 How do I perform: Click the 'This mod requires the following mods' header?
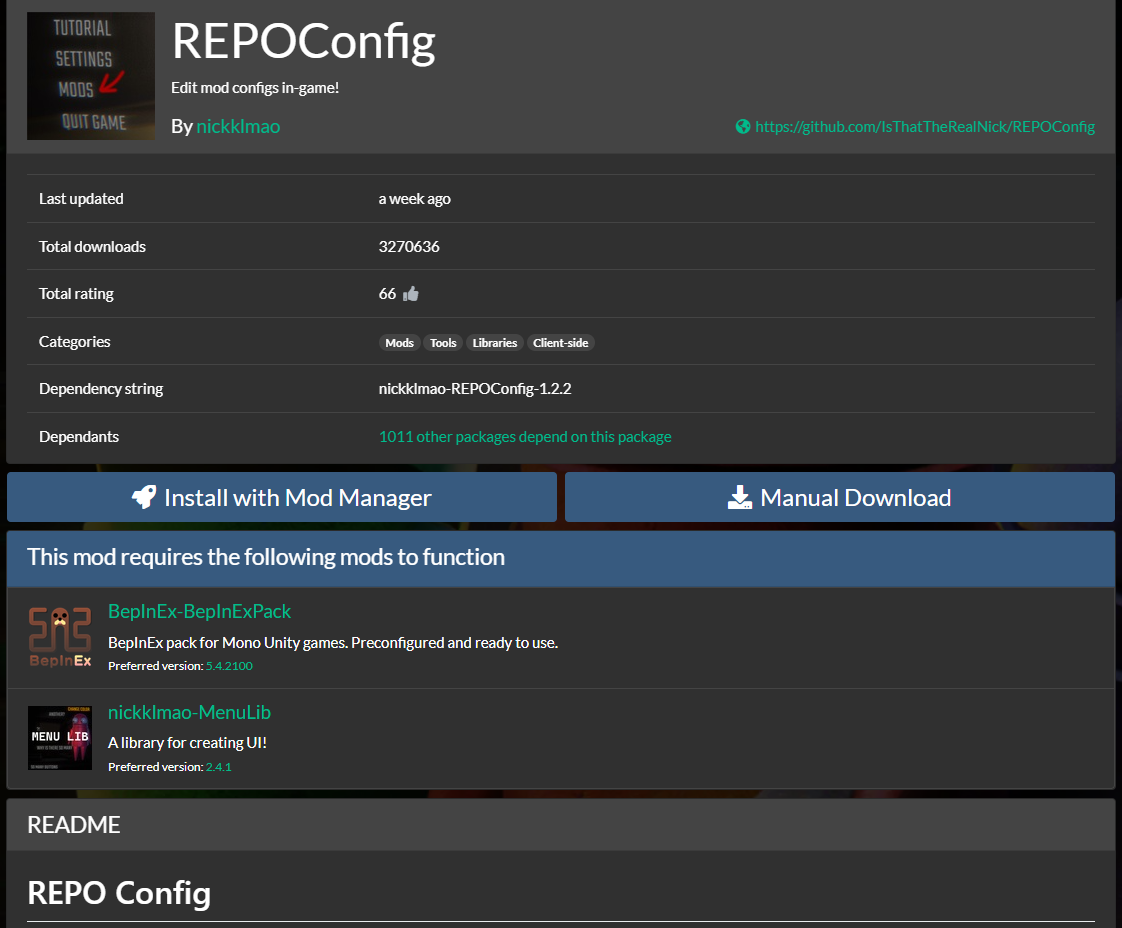pyautogui.click(x=561, y=559)
